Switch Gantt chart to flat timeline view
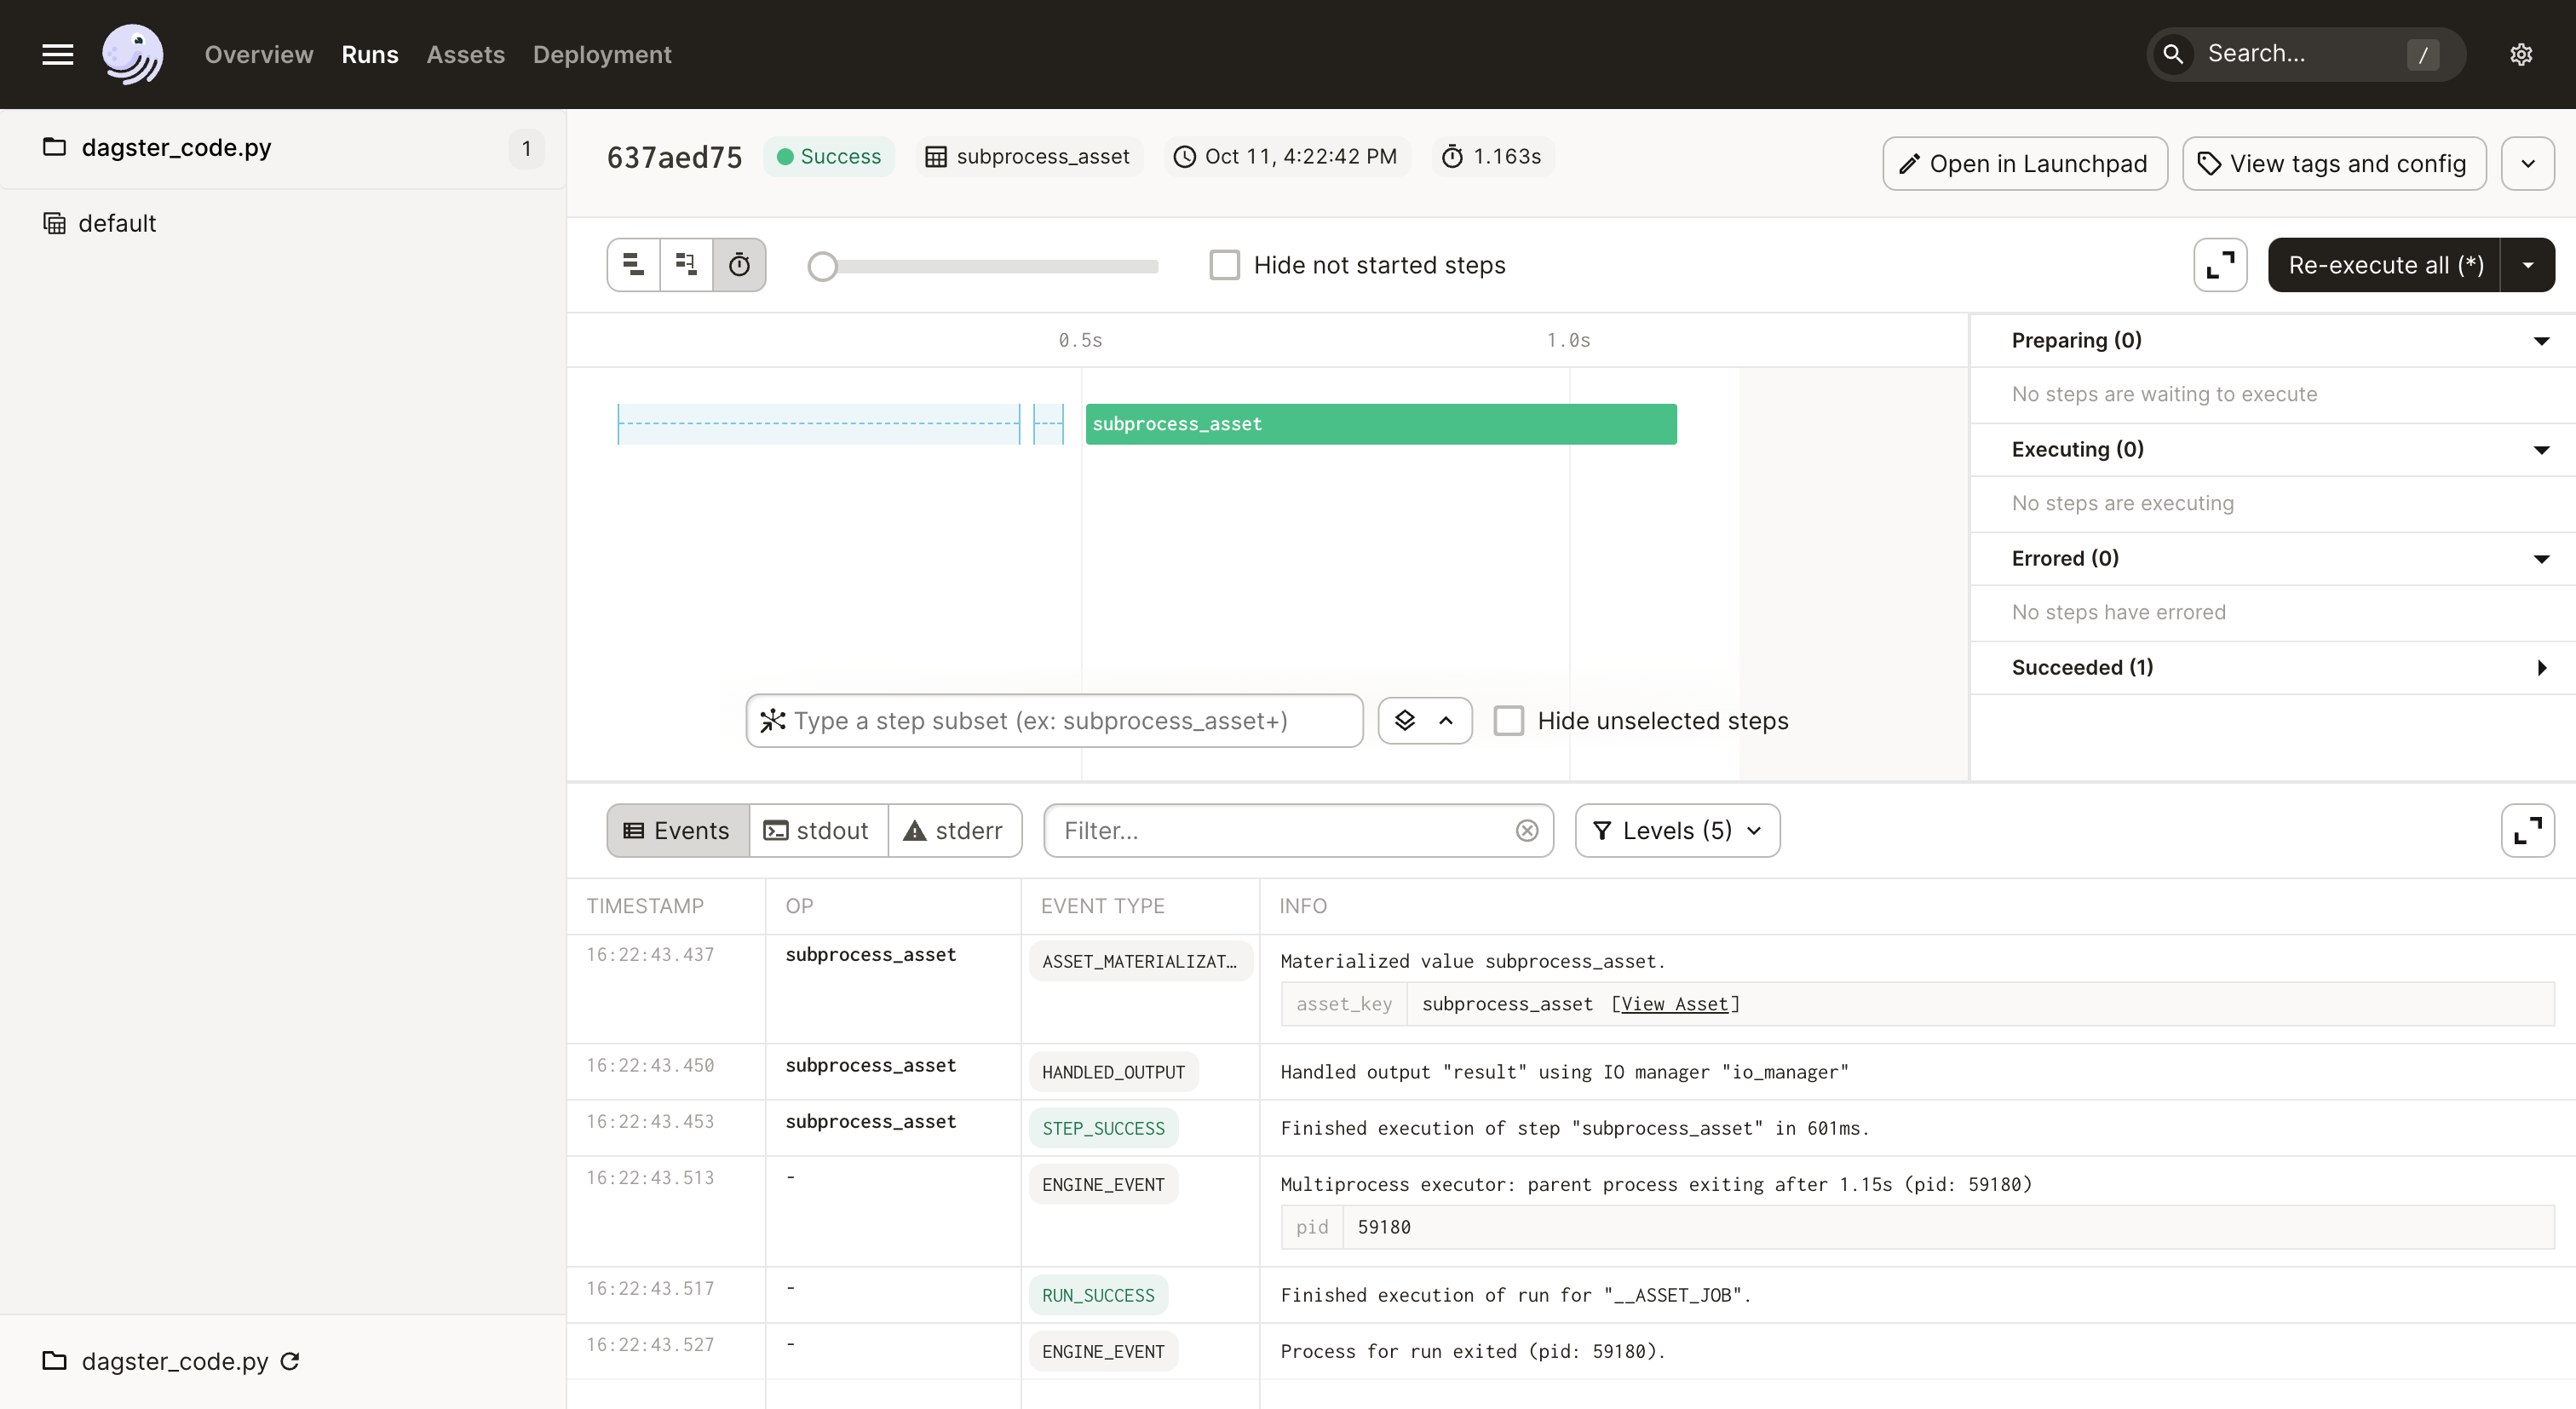 (632, 264)
